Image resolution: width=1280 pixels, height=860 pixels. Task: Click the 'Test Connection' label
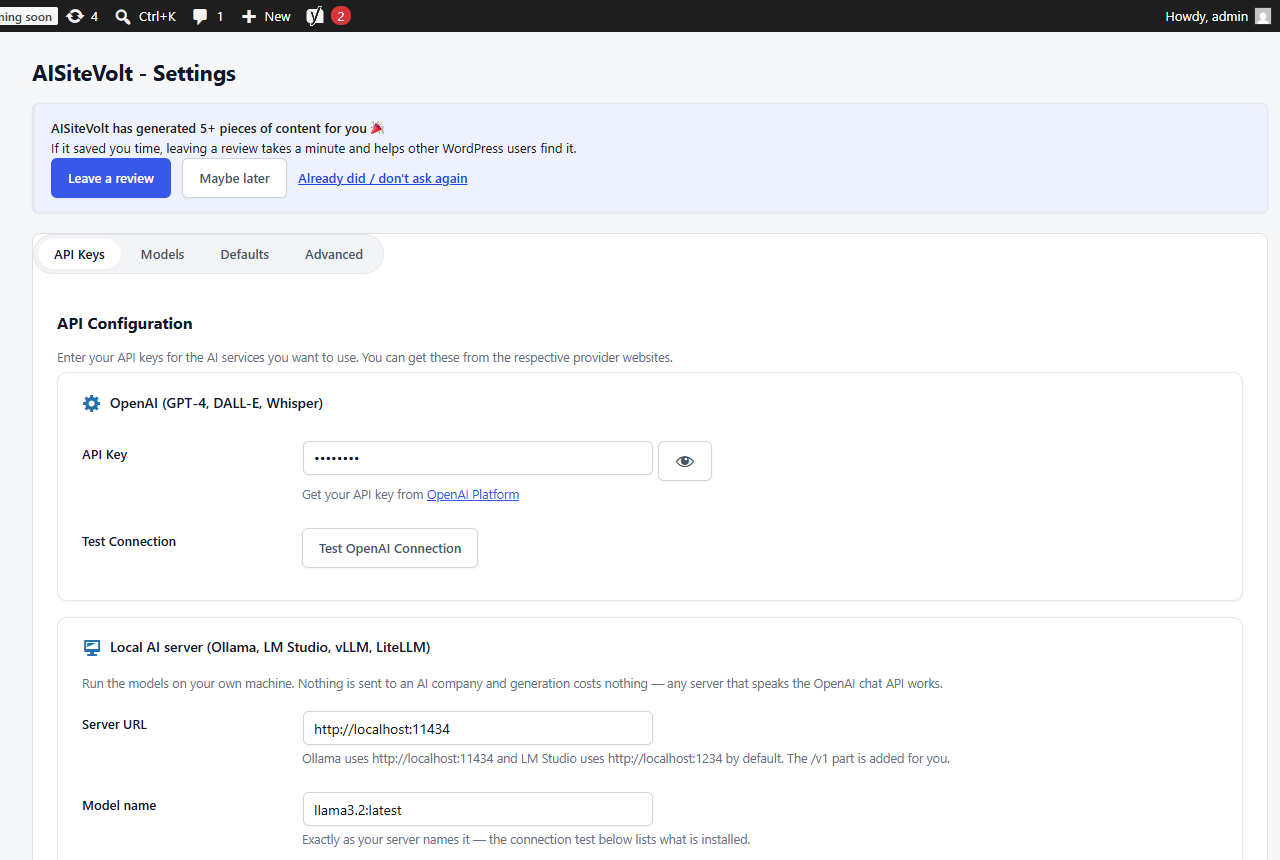[x=129, y=541]
